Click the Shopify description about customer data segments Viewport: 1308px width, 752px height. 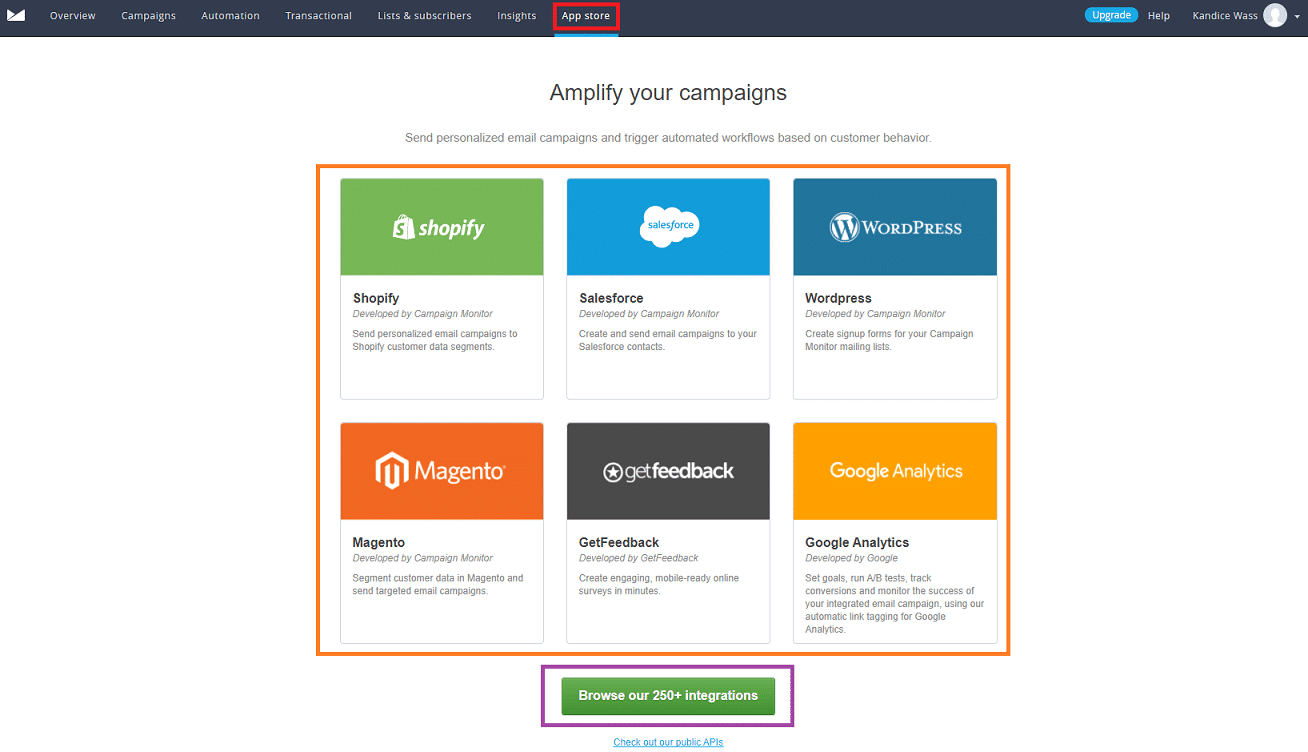pyautogui.click(x=435, y=340)
